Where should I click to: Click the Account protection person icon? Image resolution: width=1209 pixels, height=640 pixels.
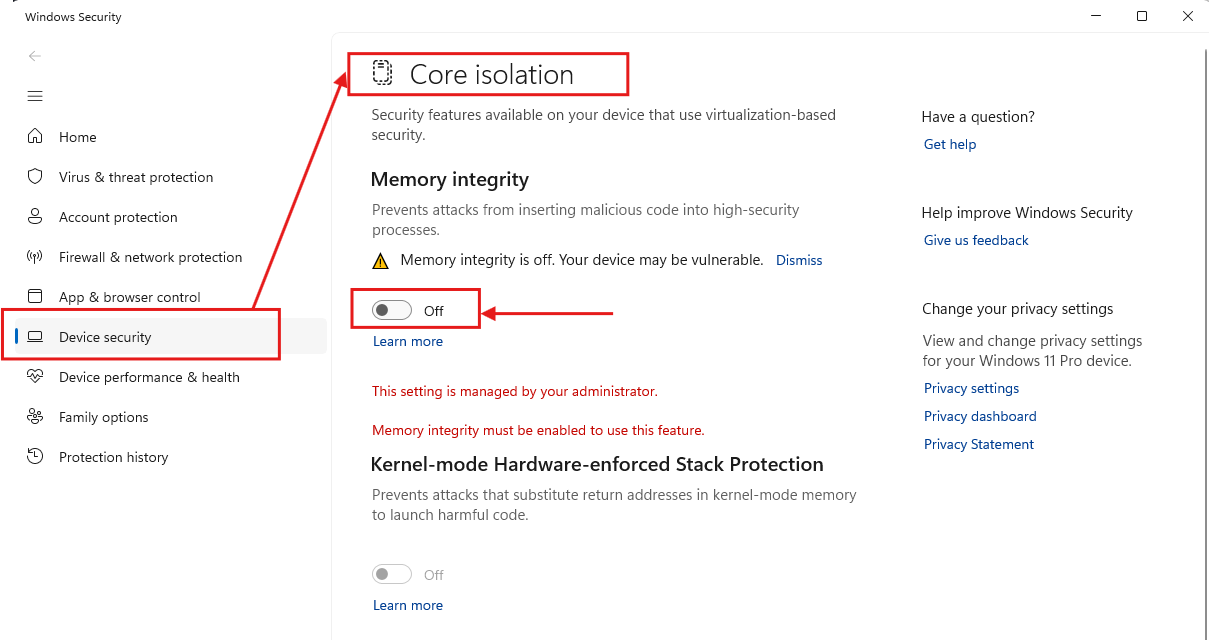click(35, 217)
